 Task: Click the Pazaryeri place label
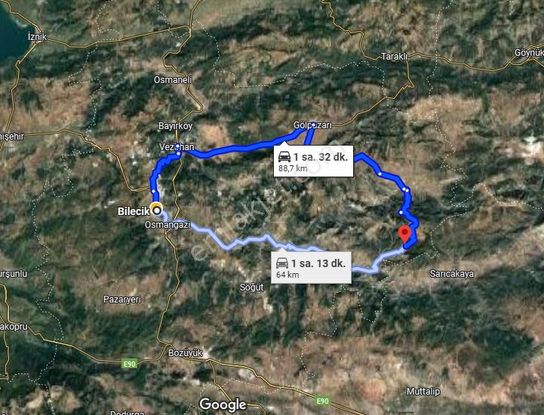[x=122, y=299]
